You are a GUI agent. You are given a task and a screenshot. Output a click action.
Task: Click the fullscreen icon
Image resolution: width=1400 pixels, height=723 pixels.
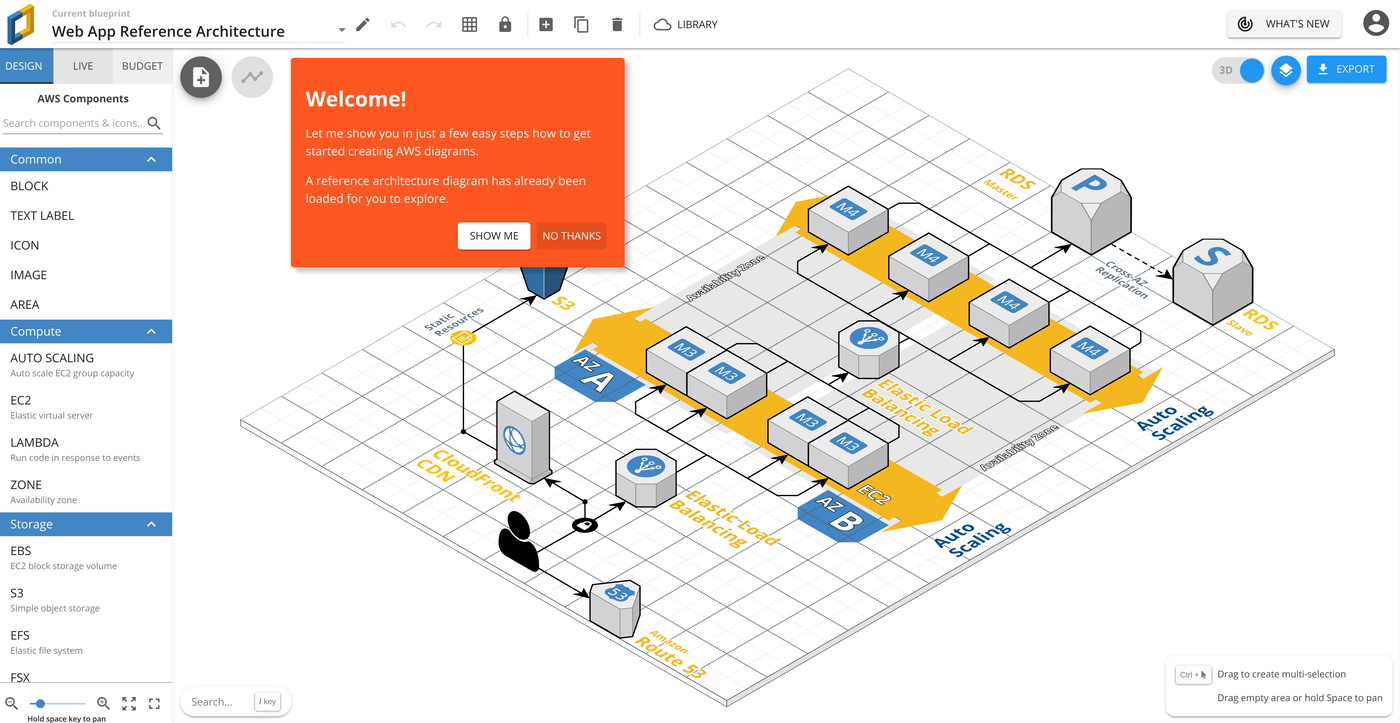coord(154,703)
